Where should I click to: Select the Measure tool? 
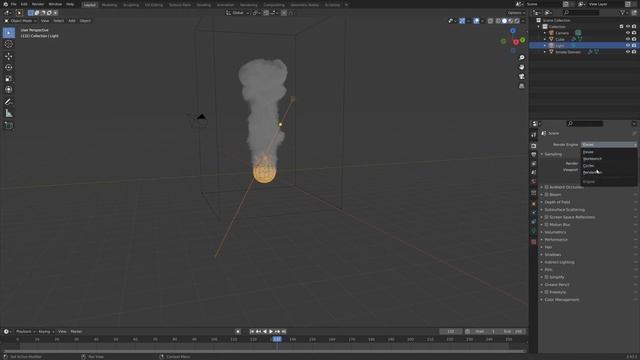click(9, 113)
